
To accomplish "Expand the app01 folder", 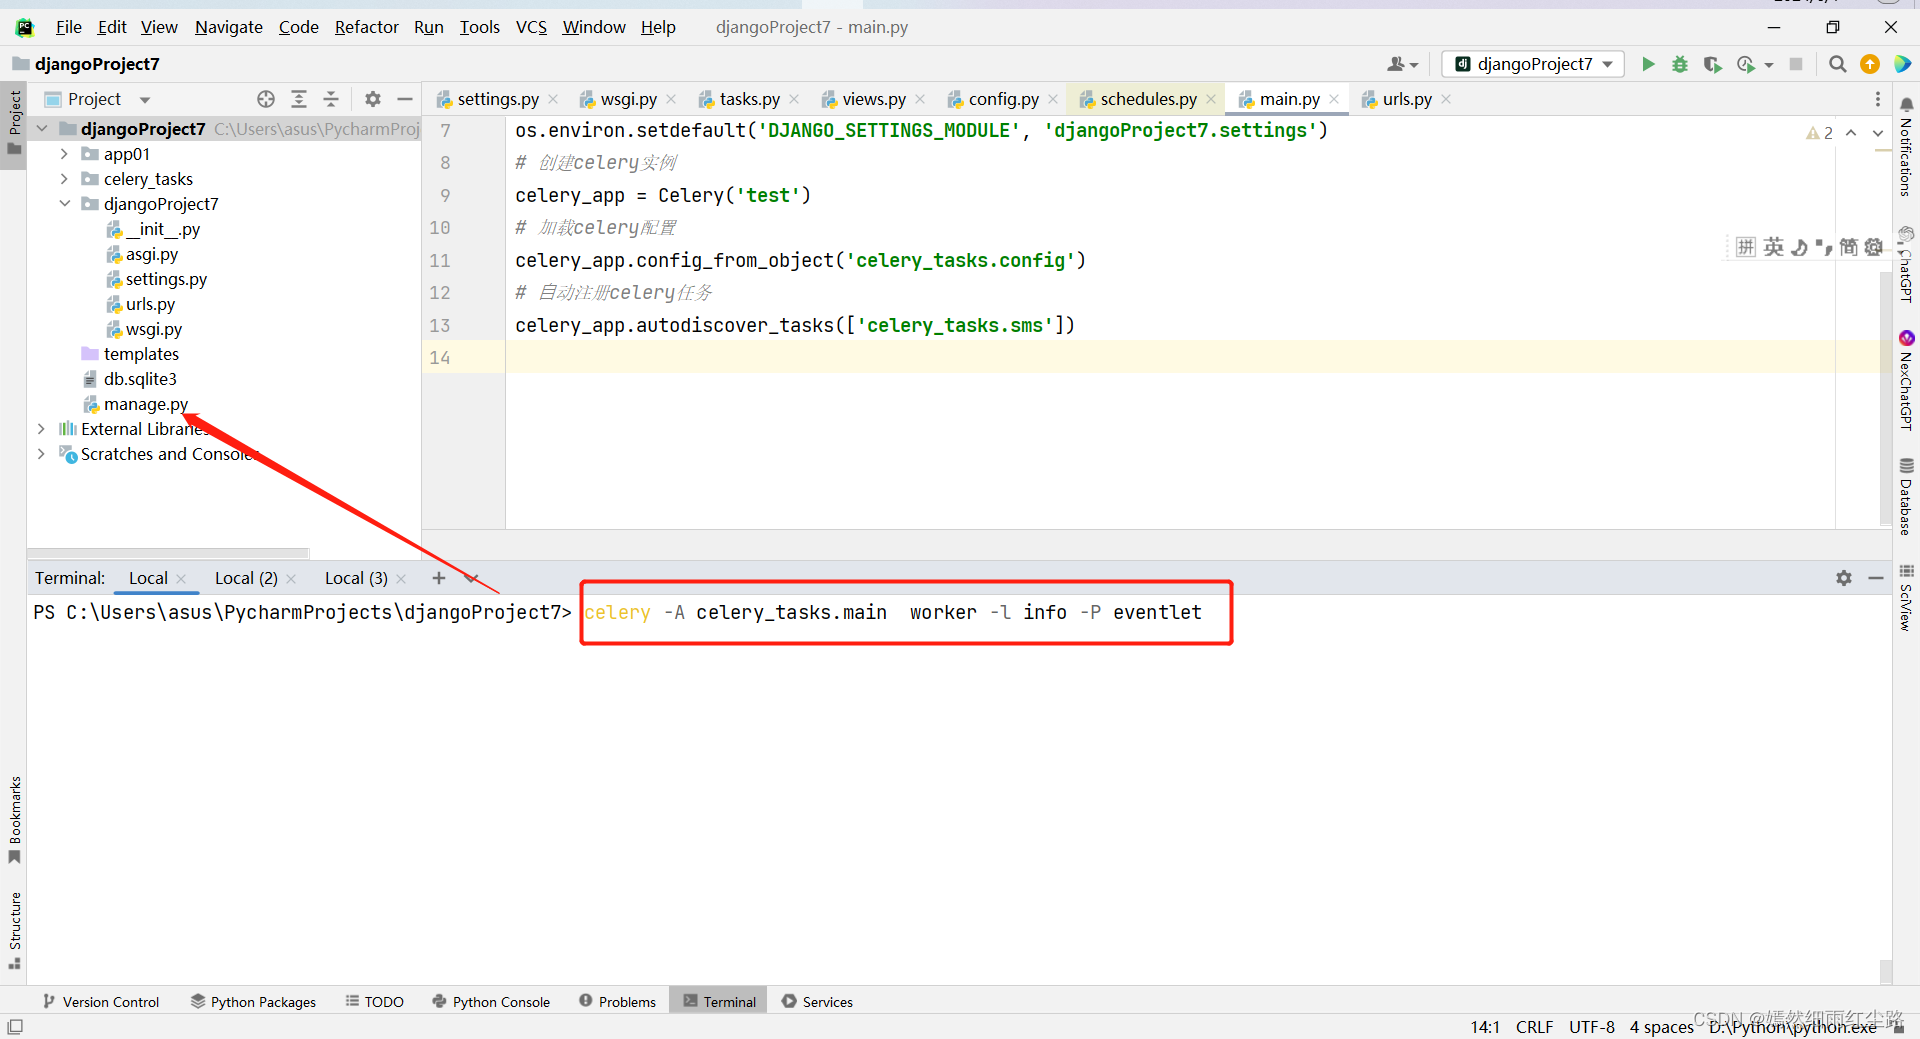I will click(x=64, y=154).
